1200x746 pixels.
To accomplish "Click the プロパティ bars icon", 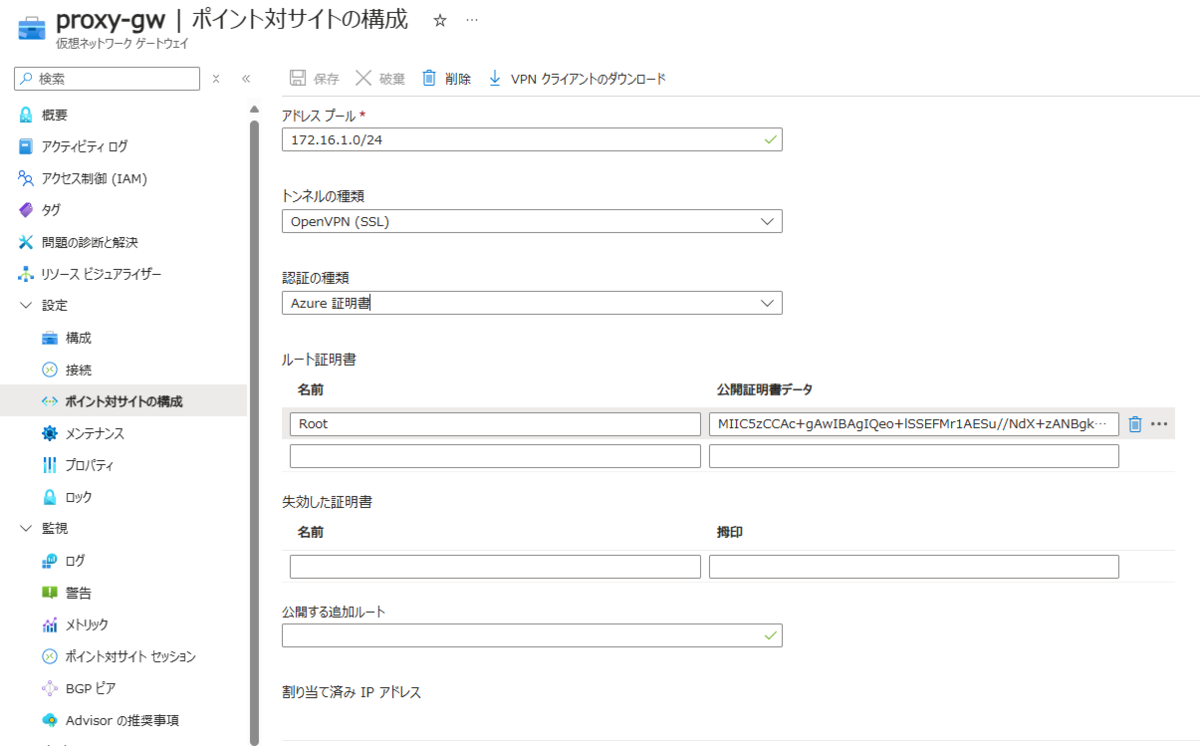I will [x=50, y=465].
